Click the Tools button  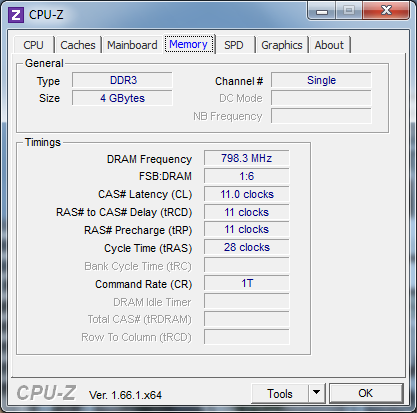[280, 393]
